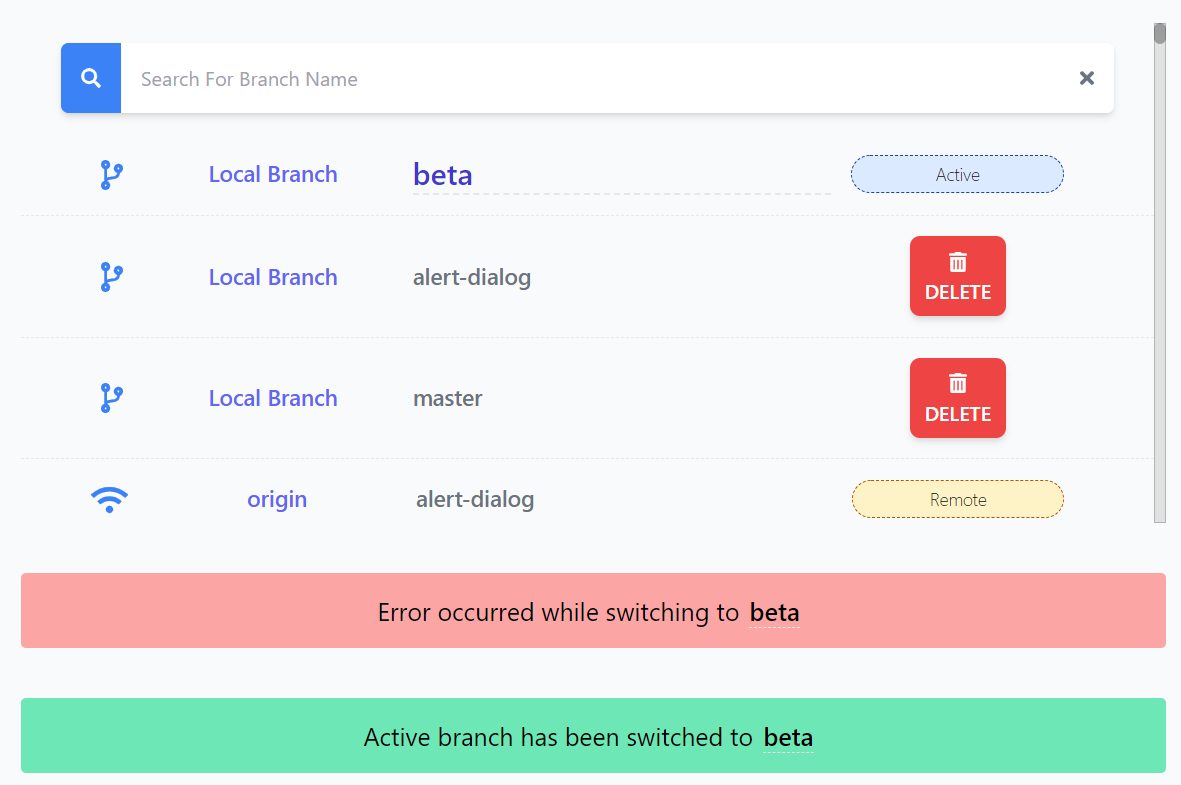
Task: Click the trash icon in the alert-dialog row
Action: 958,262
